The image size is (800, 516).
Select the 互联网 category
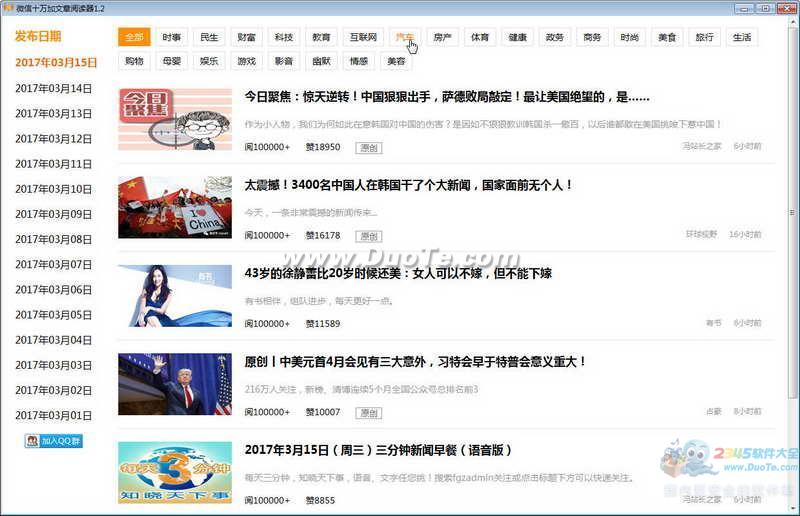[363, 37]
